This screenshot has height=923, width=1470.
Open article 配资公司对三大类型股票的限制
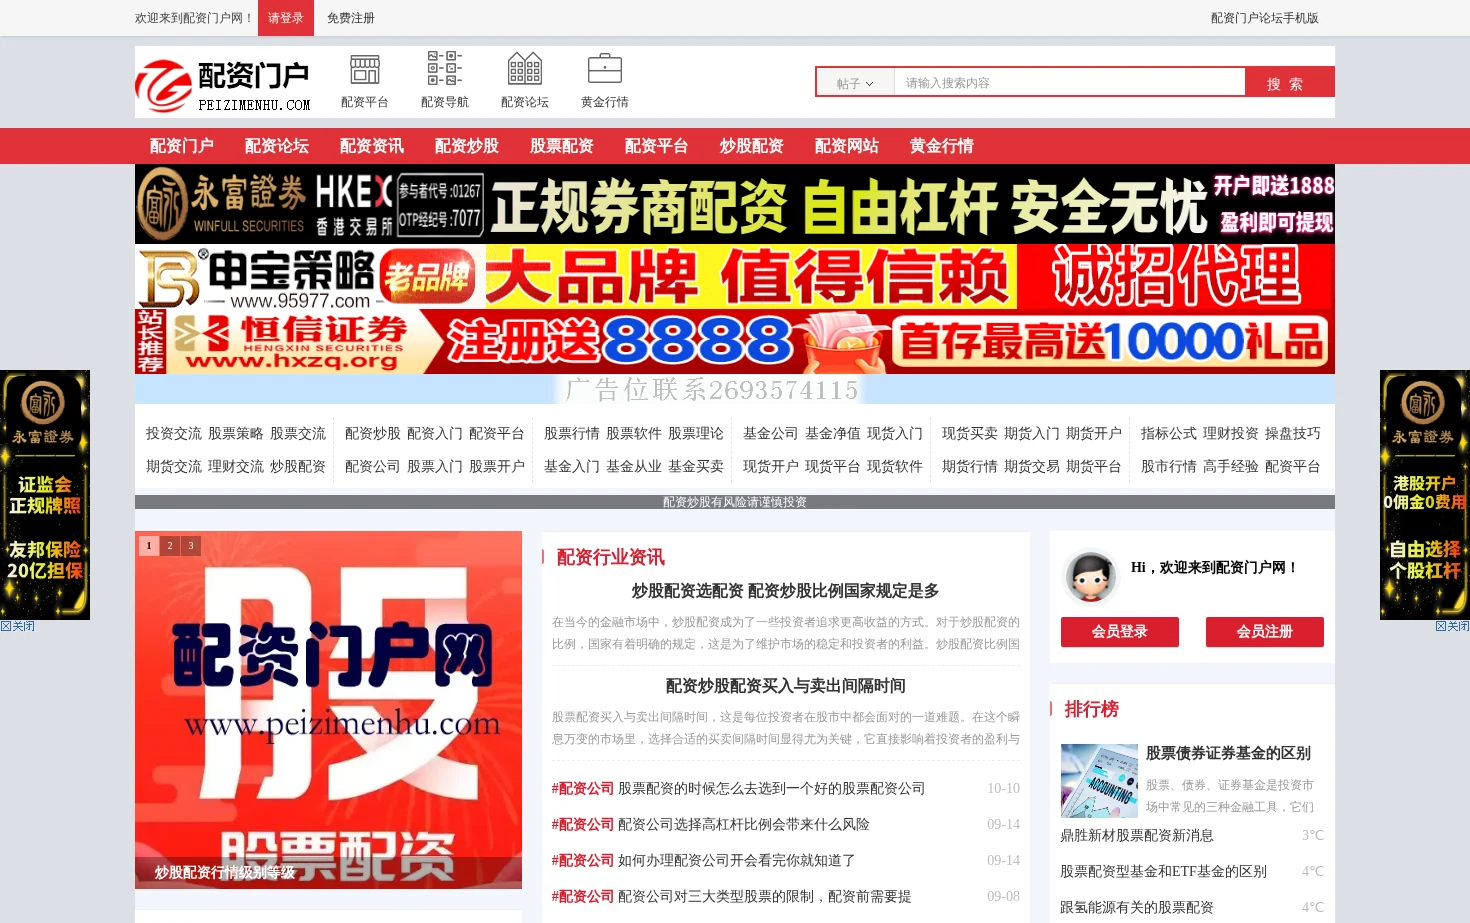tap(765, 897)
